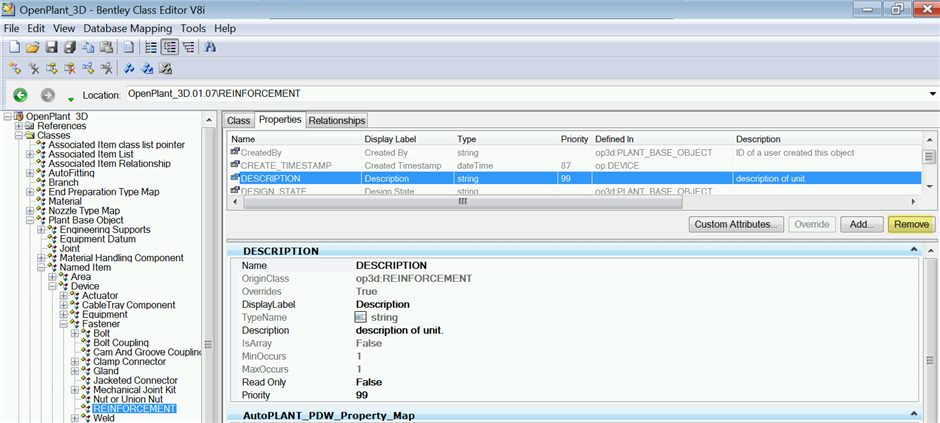This screenshot has width=940, height=423.
Task: Click the gray checkered toolbar icon
Action: 166,68
